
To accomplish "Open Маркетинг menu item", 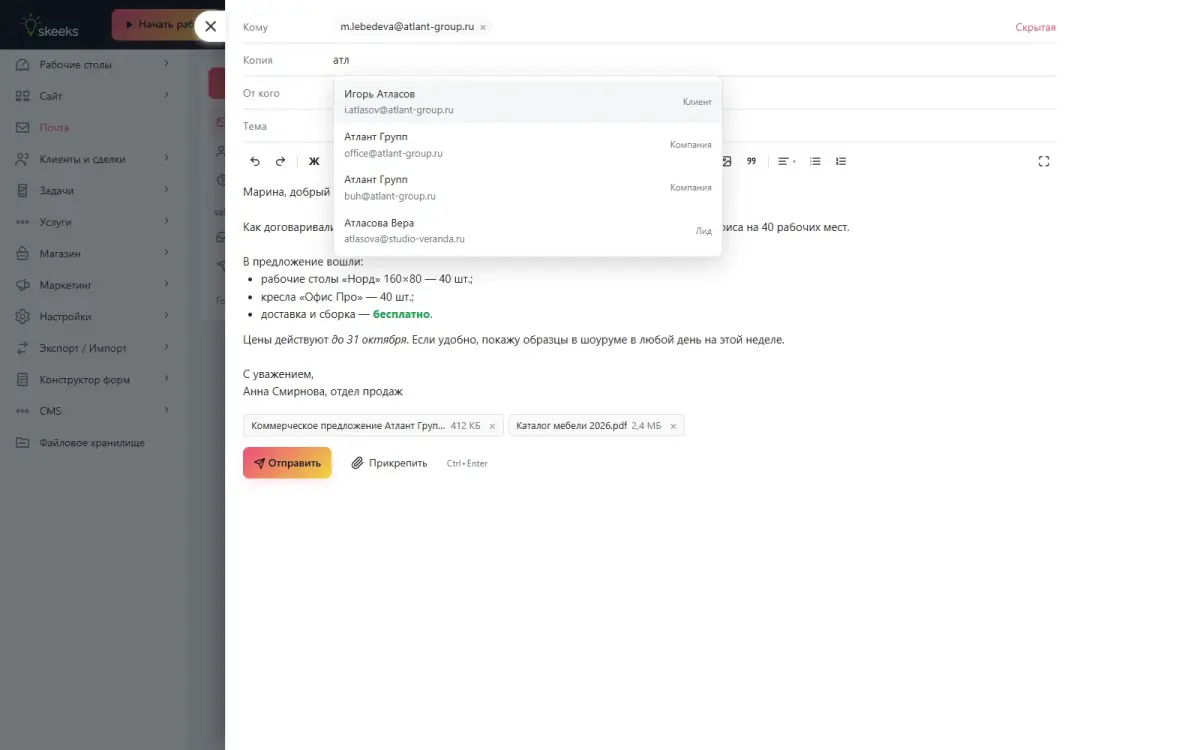I will 92,285.
